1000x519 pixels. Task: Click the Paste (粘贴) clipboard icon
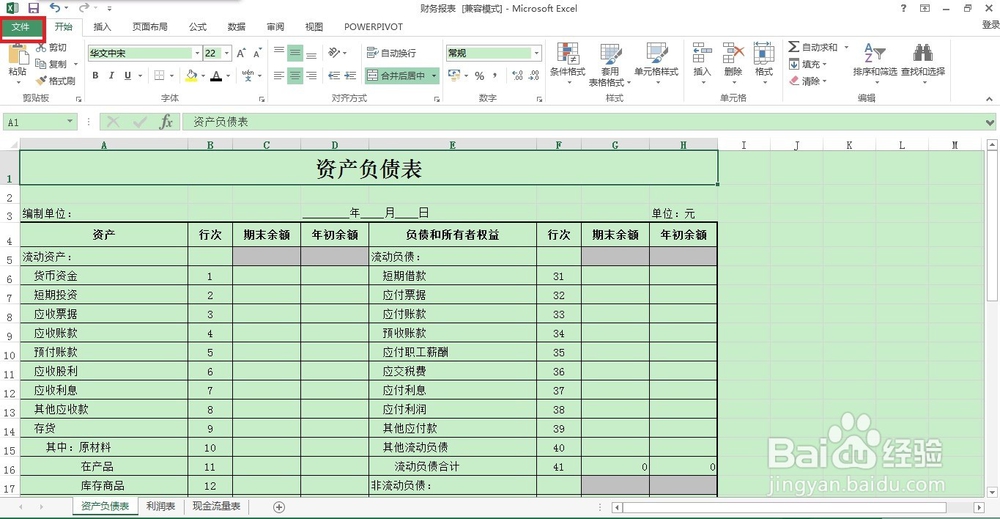click(17, 54)
